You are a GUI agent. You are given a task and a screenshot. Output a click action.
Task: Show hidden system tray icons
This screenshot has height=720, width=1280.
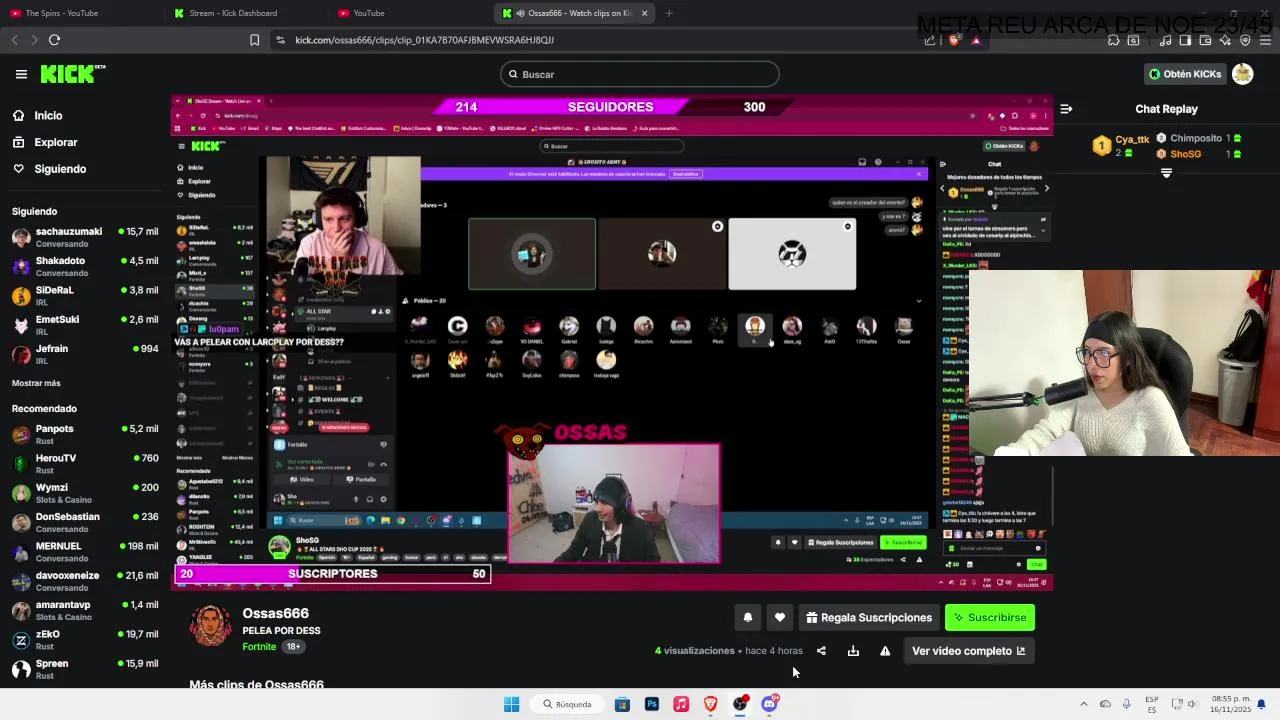(x=1084, y=704)
